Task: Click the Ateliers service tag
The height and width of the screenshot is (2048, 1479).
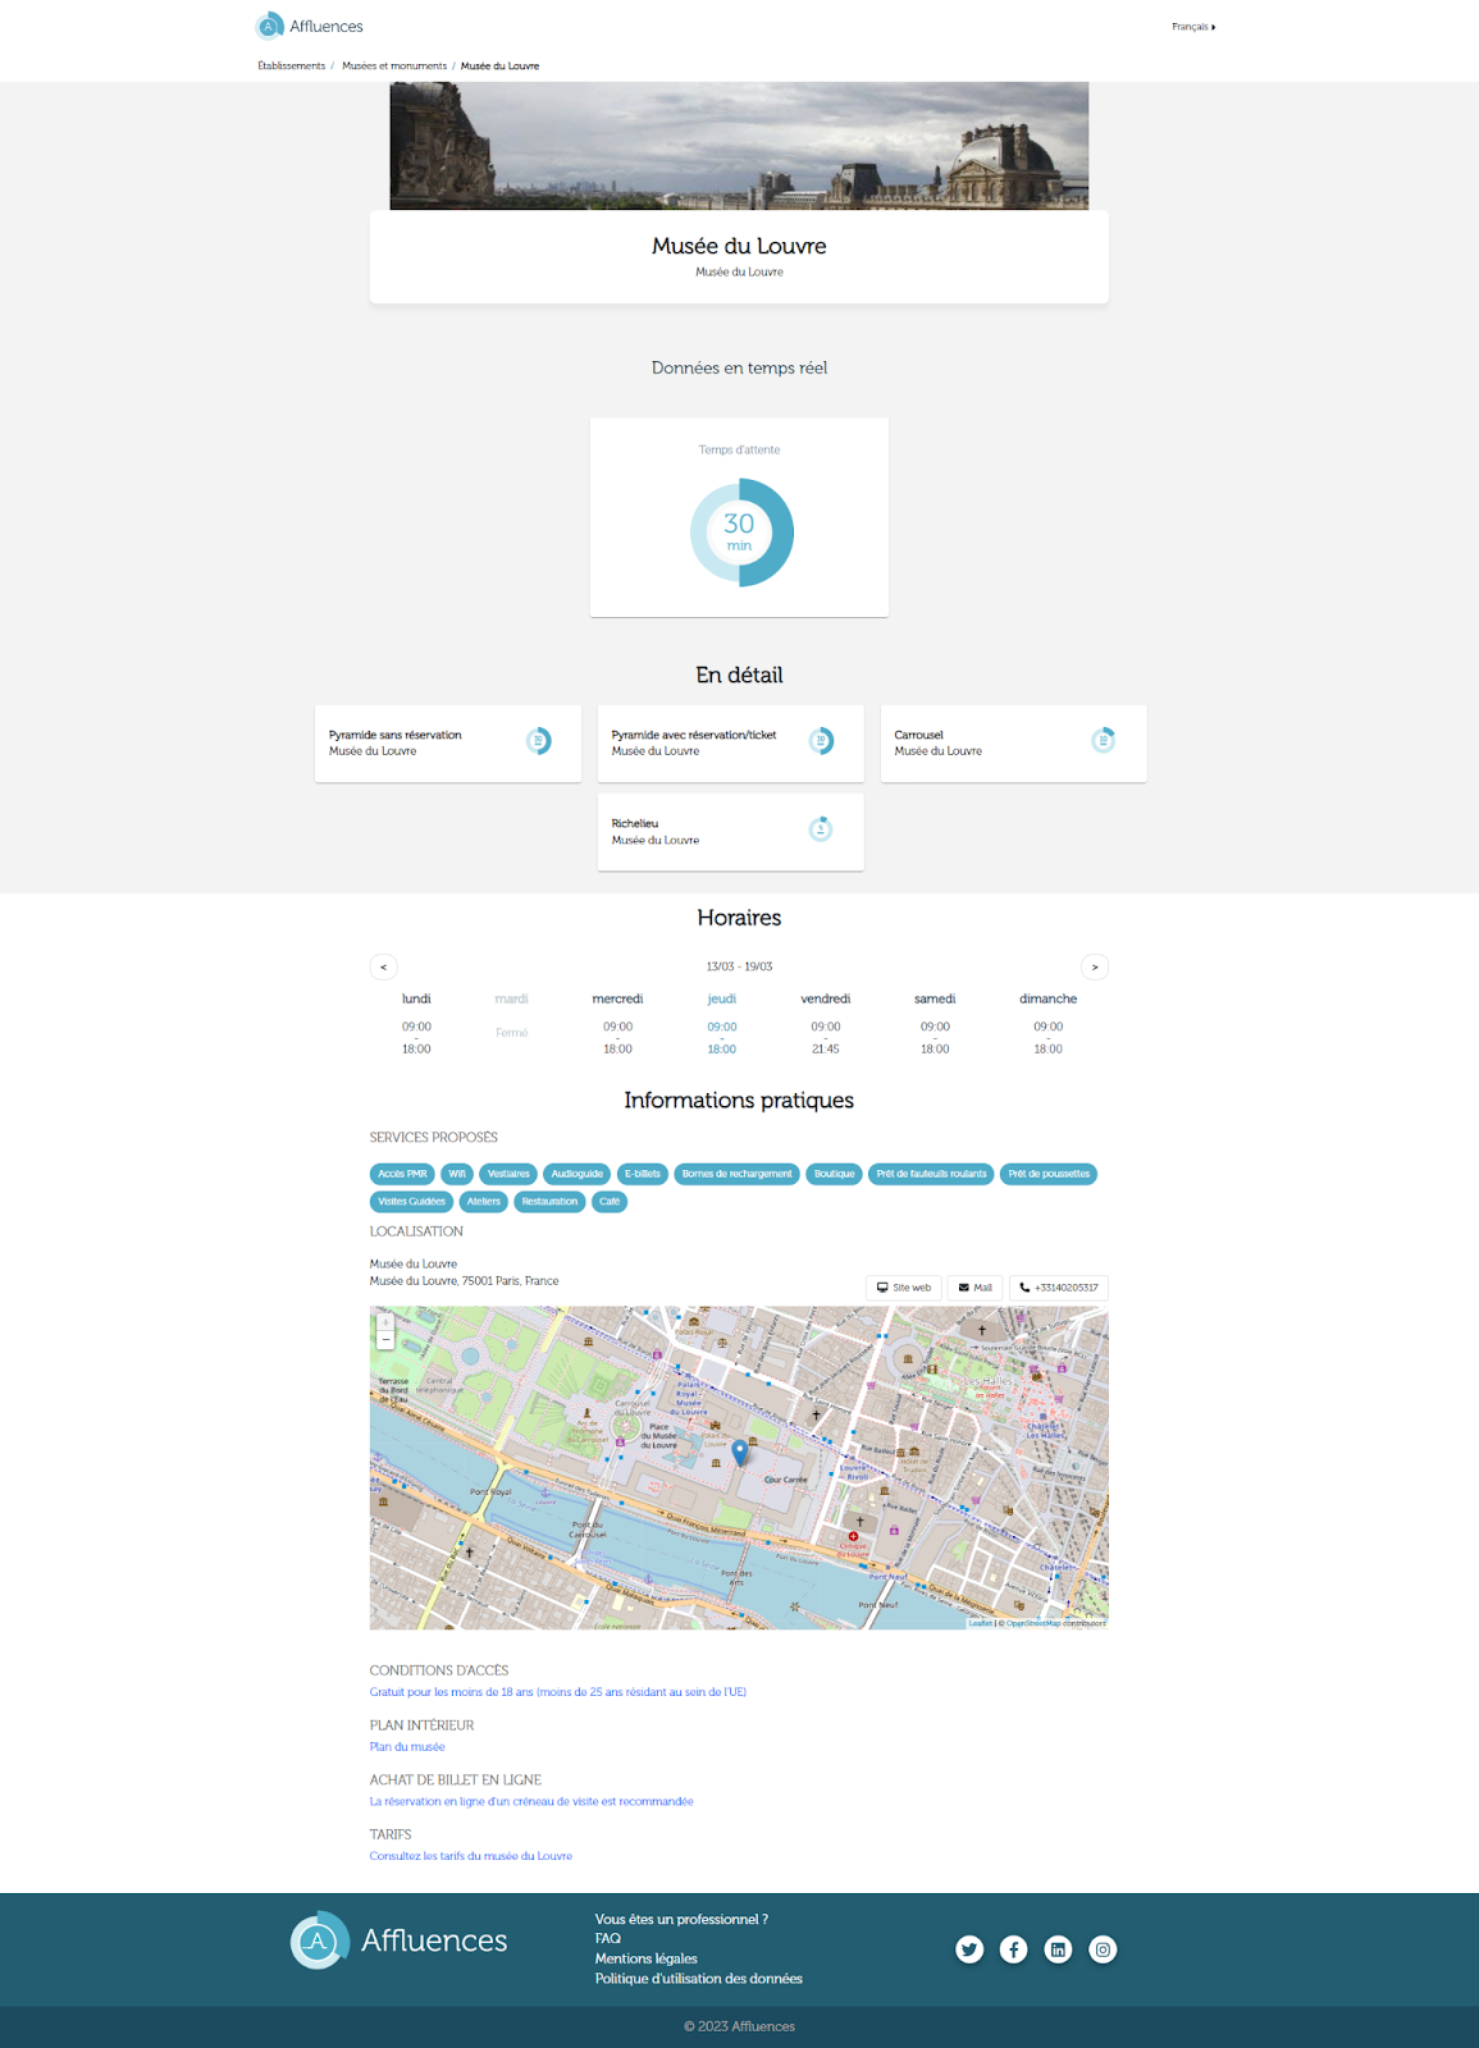Action: pyautogui.click(x=483, y=1202)
